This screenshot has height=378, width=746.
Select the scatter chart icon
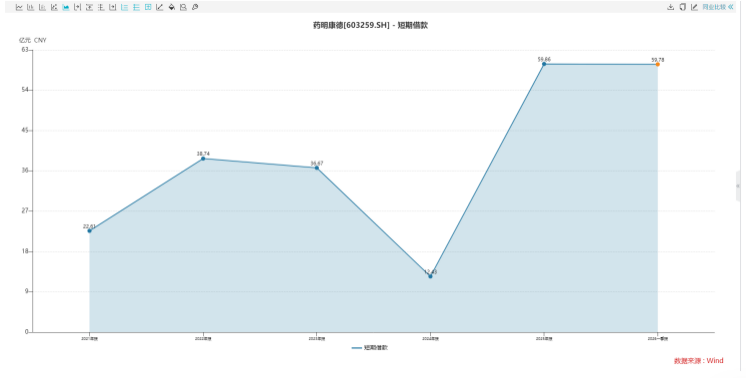point(54,7)
